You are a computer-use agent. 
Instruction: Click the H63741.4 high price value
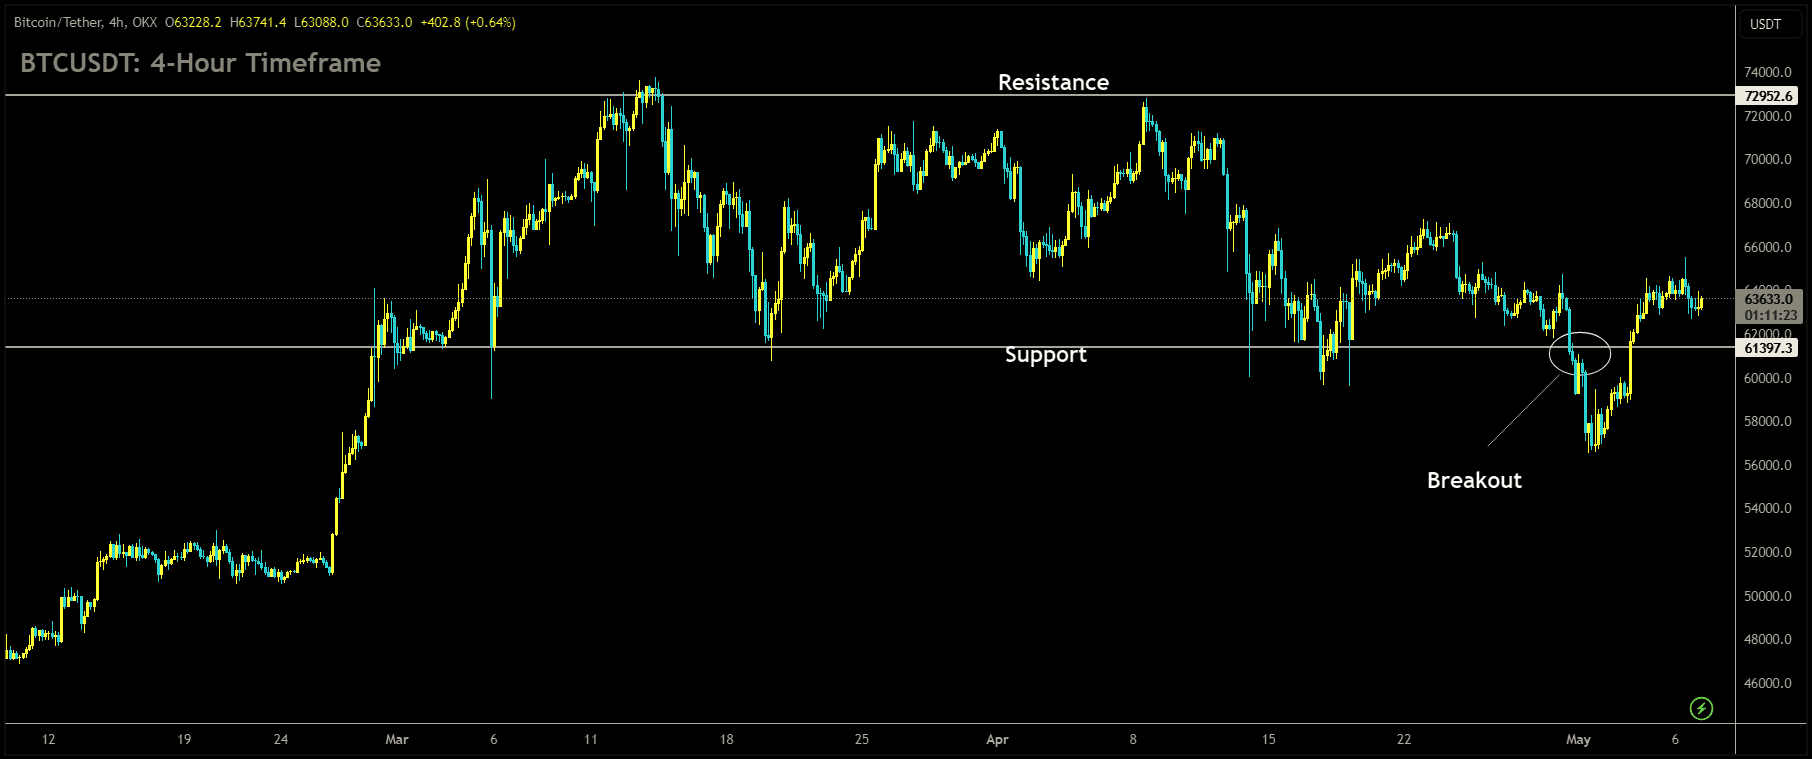[257, 22]
